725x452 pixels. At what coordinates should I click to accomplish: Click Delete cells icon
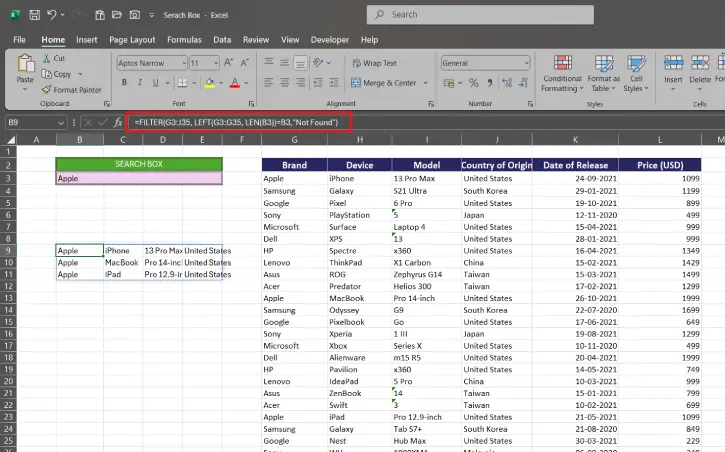700,62
